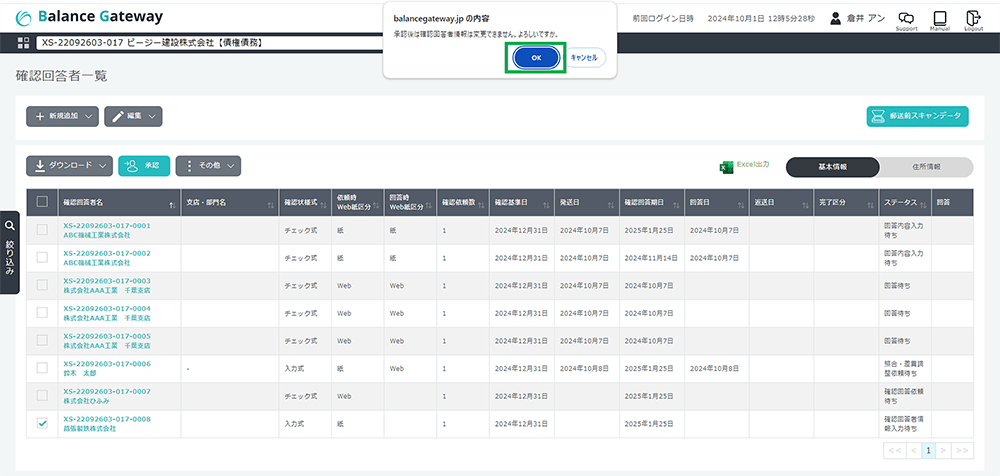Select the 基本情報 tab
This screenshot has width=1000, height=476.
[x=833, y=167]
